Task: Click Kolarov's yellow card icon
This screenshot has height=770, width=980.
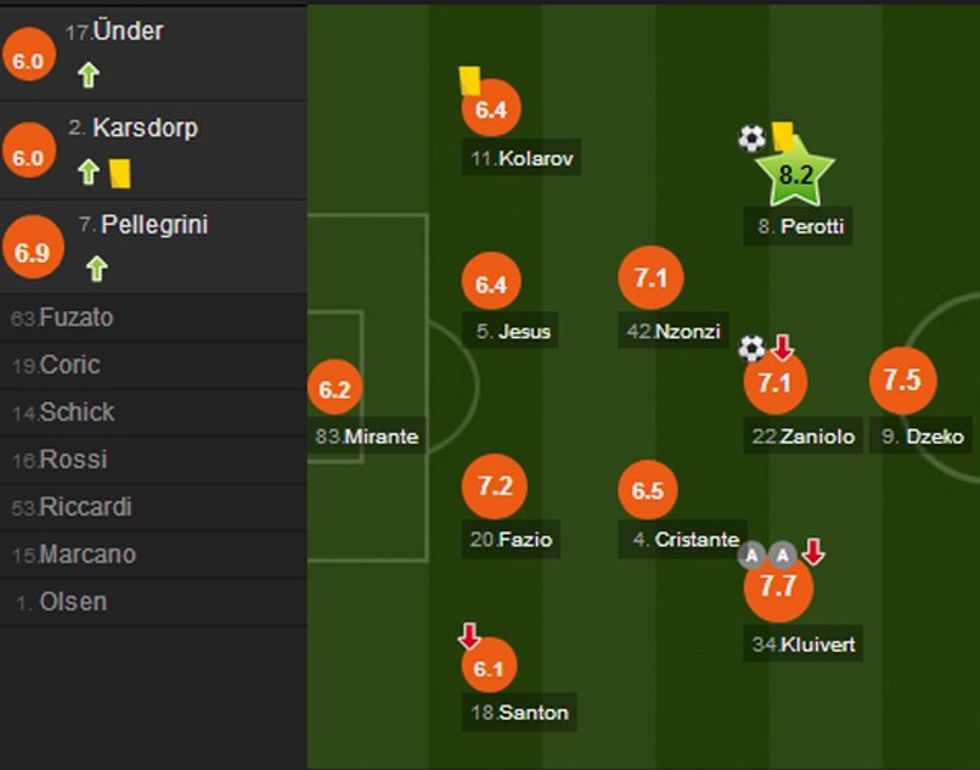Action: pos(469,80)
